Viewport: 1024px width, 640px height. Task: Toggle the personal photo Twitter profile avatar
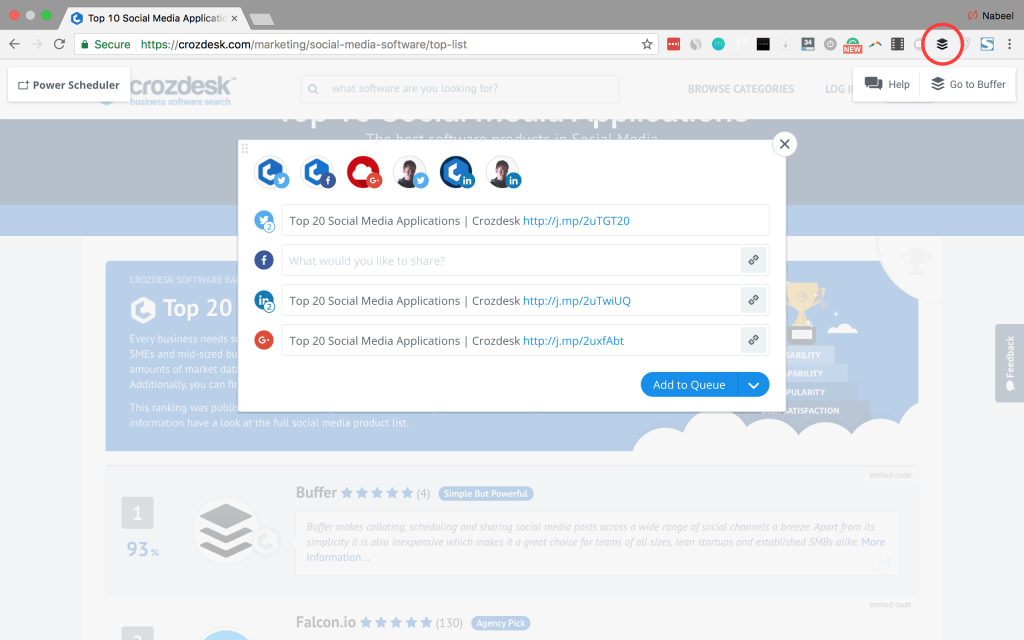[x=410, y=172]
